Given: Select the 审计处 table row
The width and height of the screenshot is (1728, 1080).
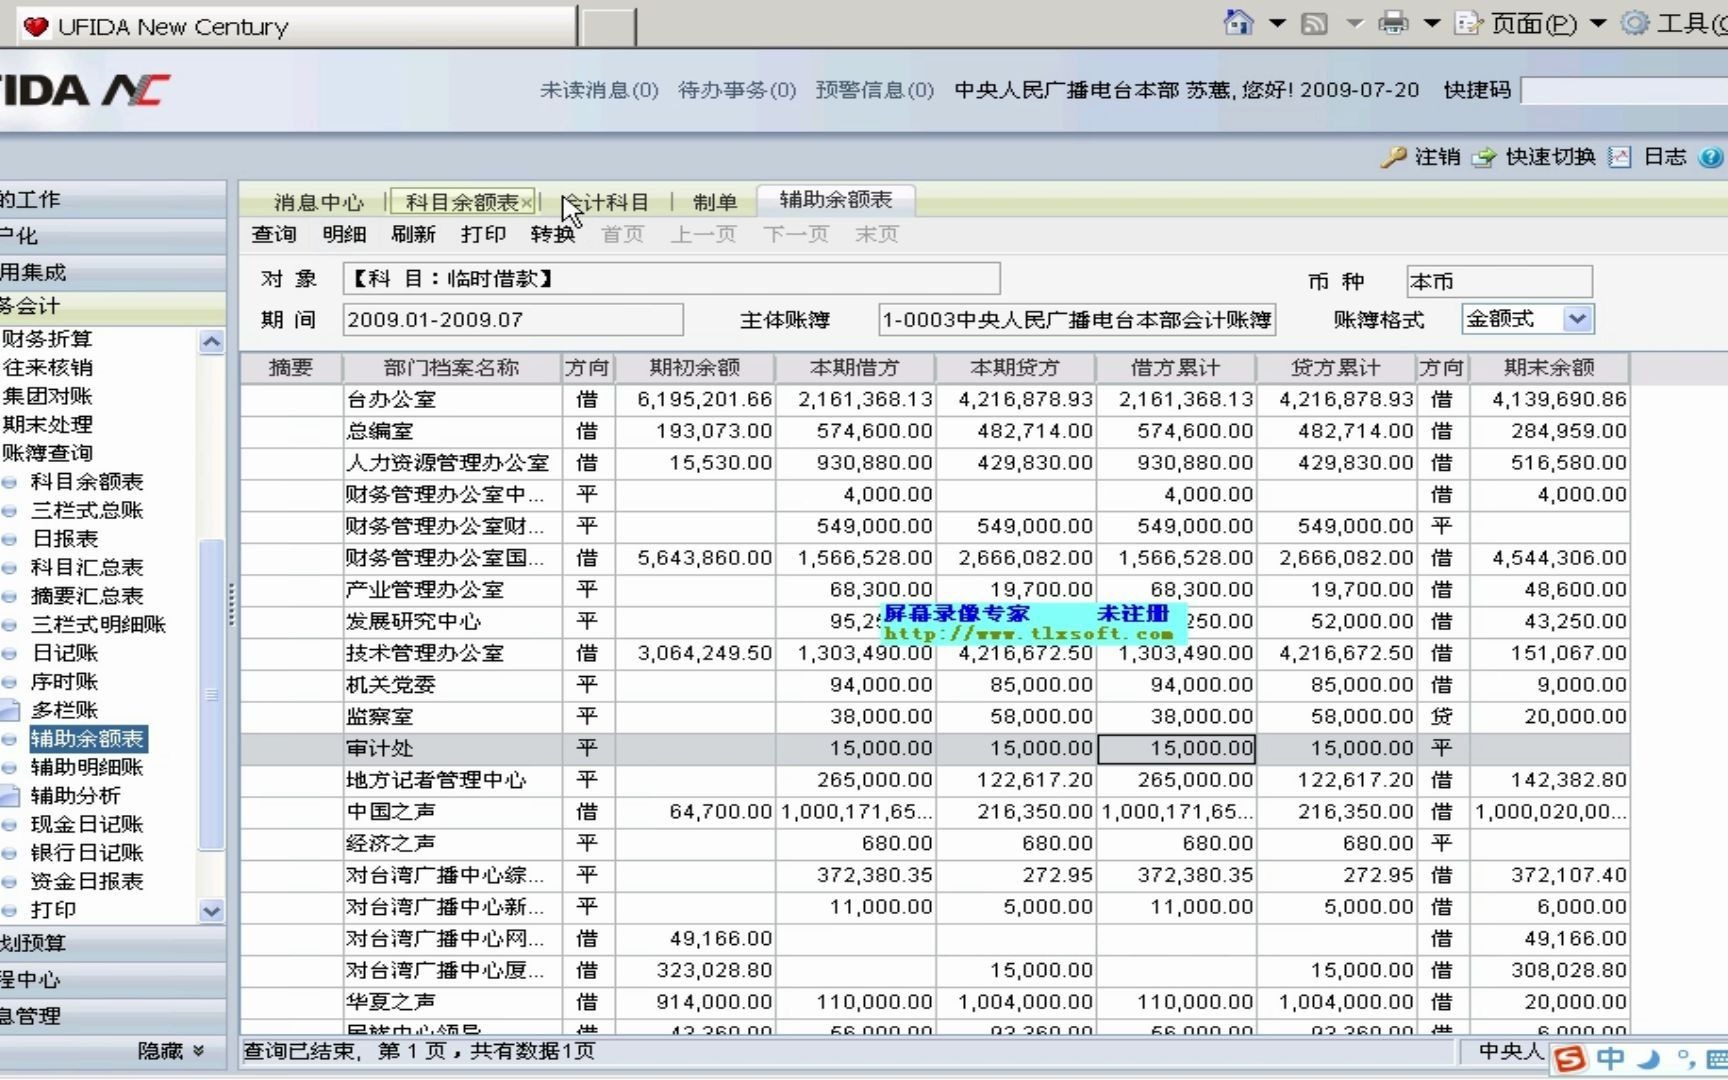Looking at the screenshot, I should [x=935, y=748].
